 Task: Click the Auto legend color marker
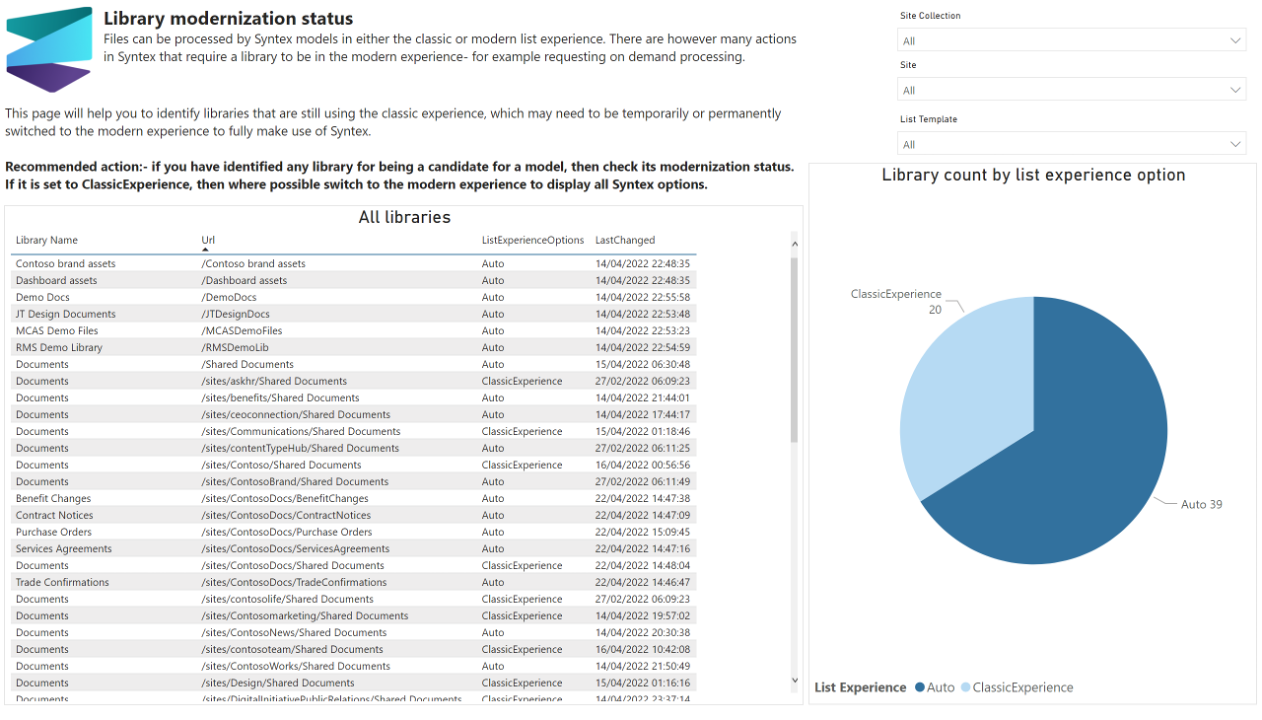point(918,687)
